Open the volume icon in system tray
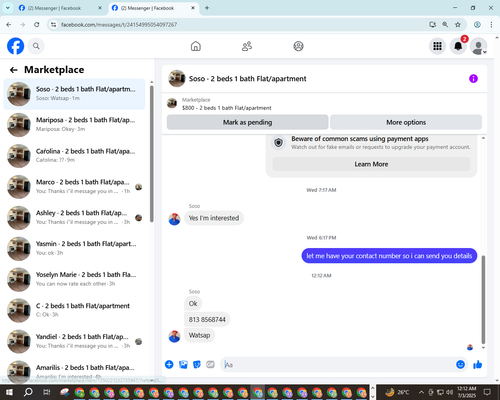This screenshot has height=400, width=500. [x=450, y=392]
